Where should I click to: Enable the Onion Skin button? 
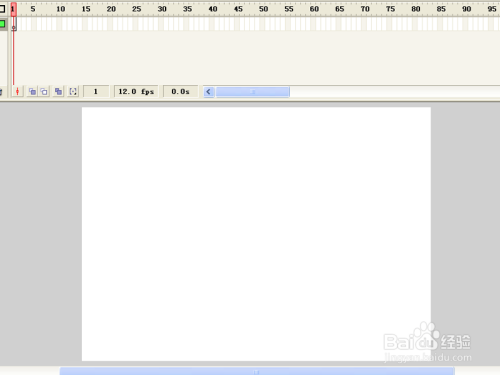pyautogui.click(x=32, y=91)
